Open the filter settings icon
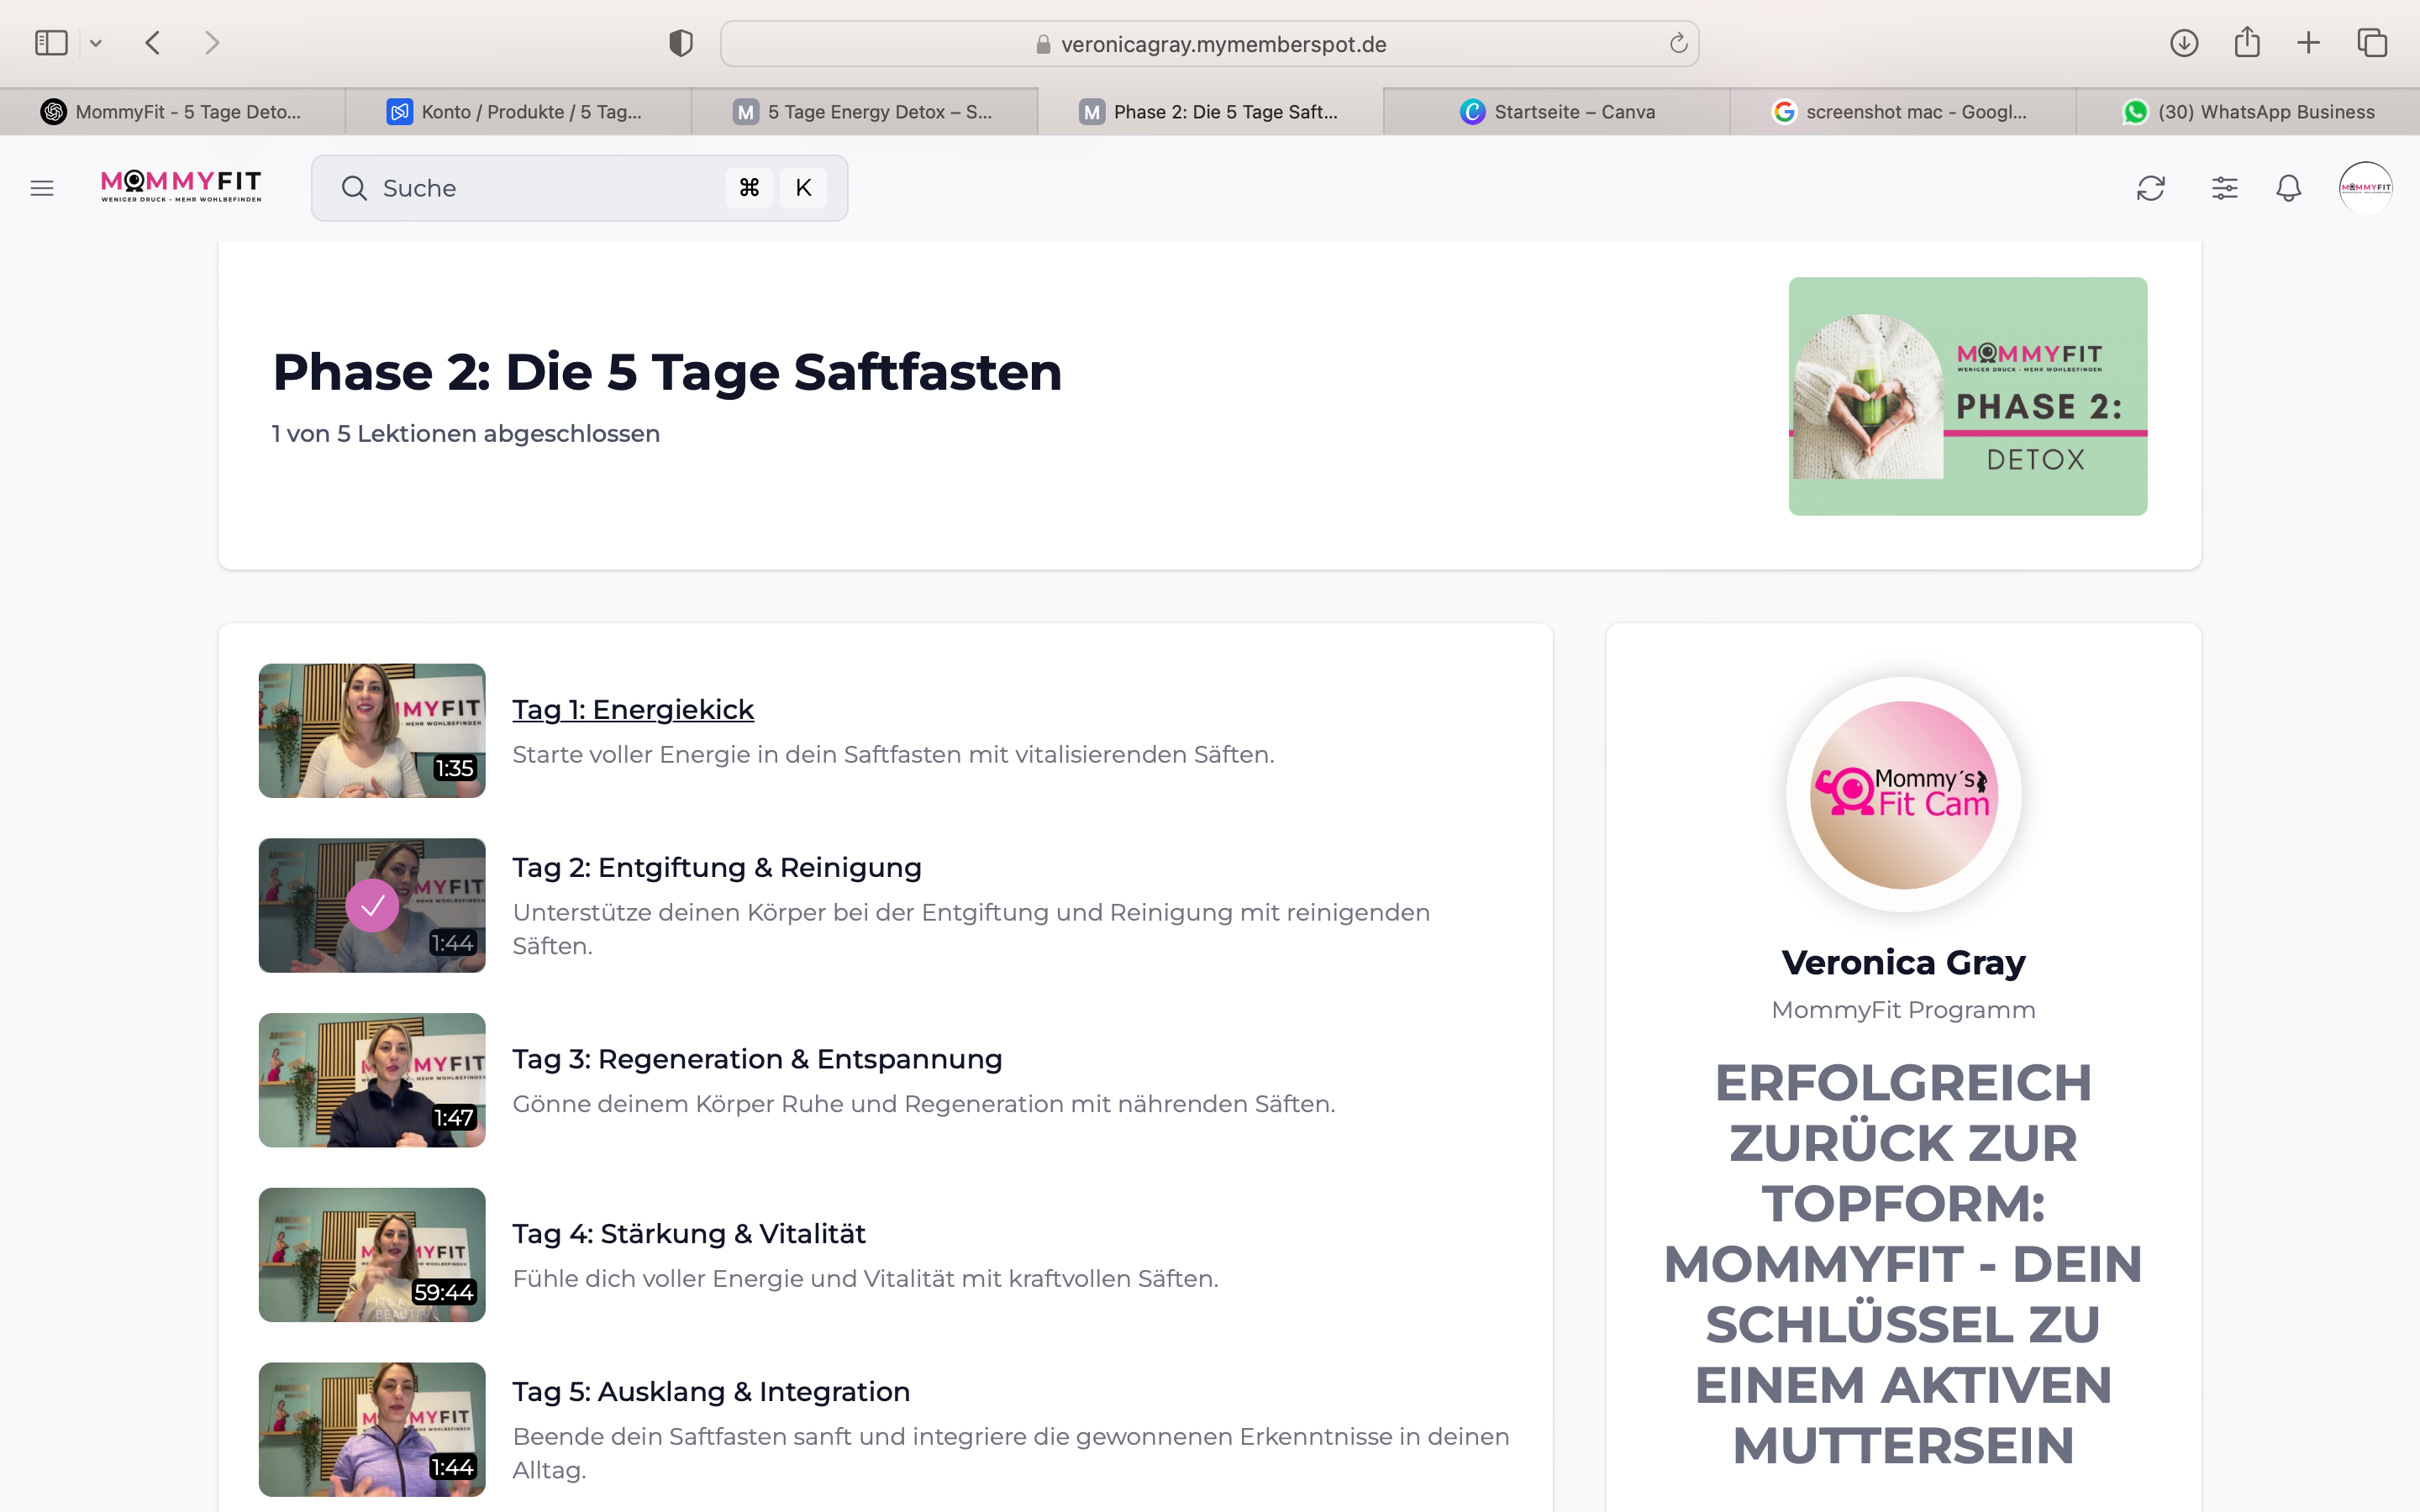This screenshot has height=1512, width=2420. tap(2224, 188)
